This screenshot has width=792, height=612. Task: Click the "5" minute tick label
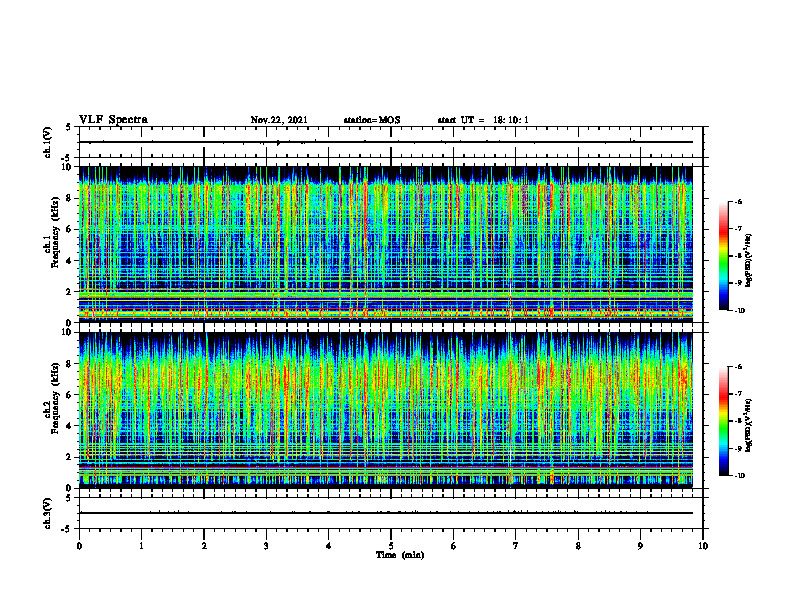[x=391, y=546]
